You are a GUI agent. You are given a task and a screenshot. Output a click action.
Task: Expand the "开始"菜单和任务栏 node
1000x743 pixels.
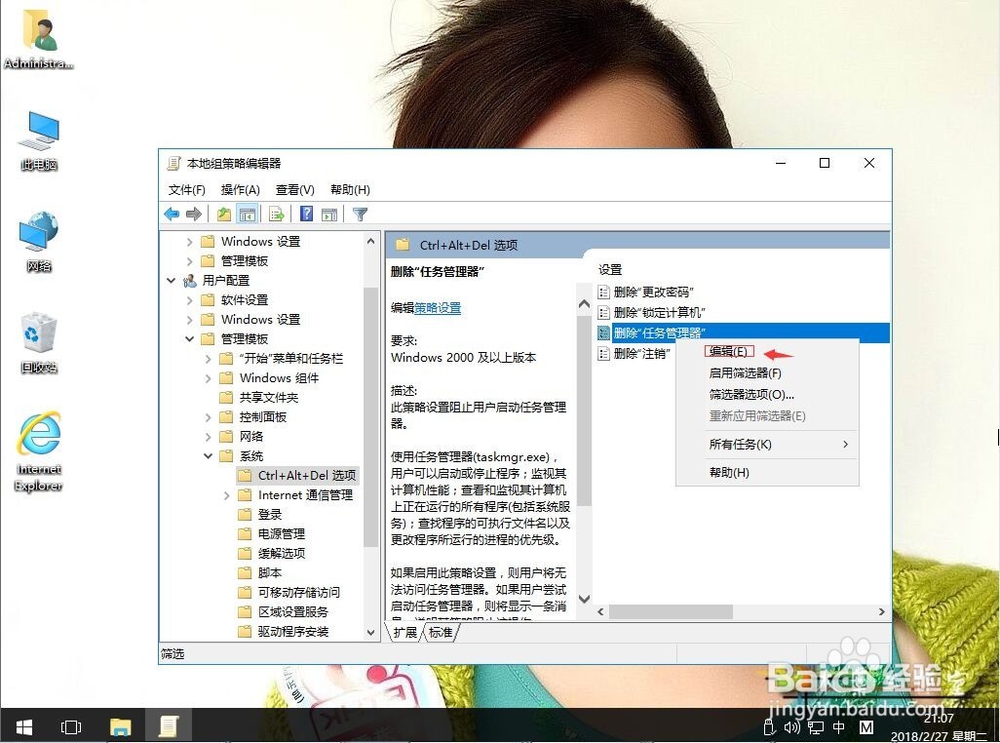(x=208, y=358)
